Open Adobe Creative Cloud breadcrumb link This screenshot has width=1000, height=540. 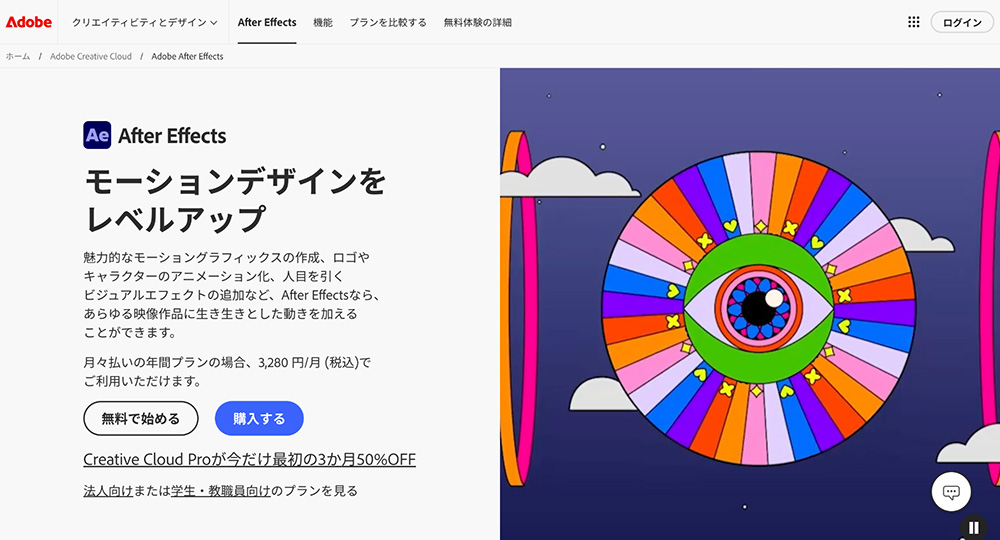[91, 56]
